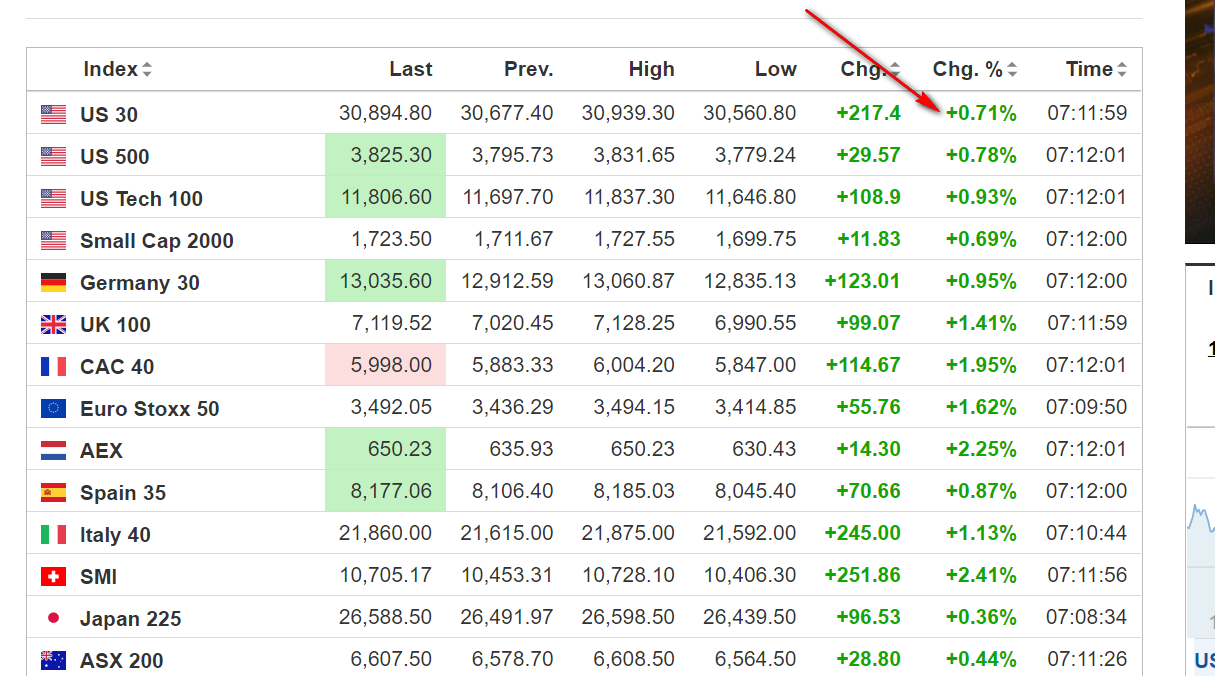Click the French flag icon beside CAC 40
The height and width of the screenshot is (676, 1215).
click(x=53, y=366)
